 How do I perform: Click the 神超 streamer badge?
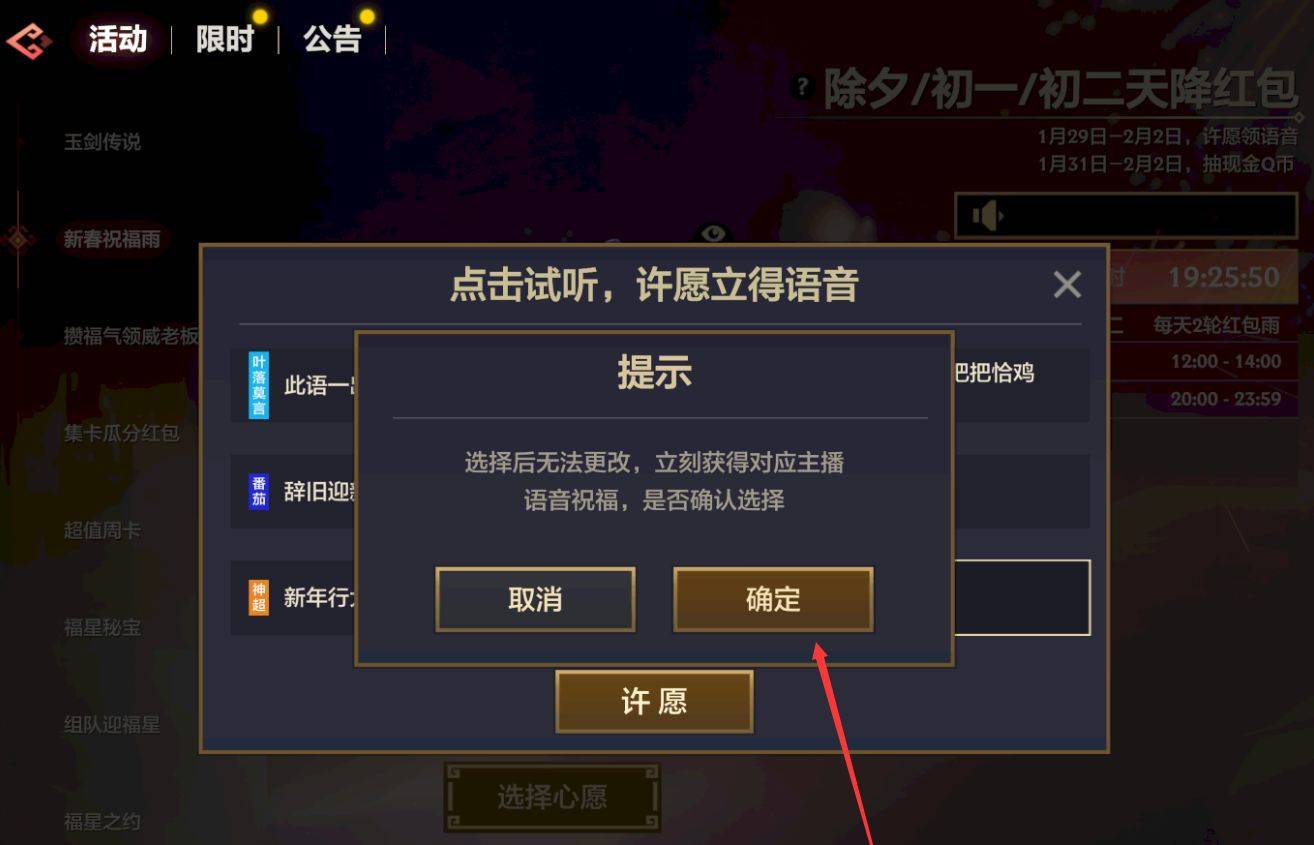point(259,598)
